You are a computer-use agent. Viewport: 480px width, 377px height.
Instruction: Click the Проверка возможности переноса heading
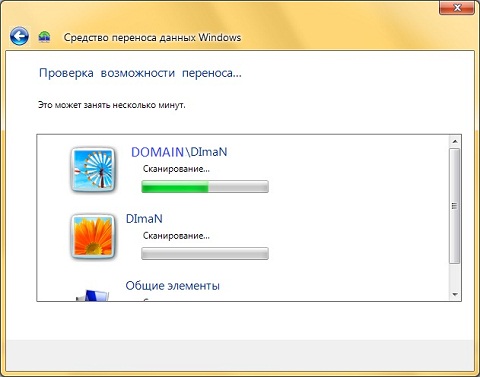[x=140, y=73]
